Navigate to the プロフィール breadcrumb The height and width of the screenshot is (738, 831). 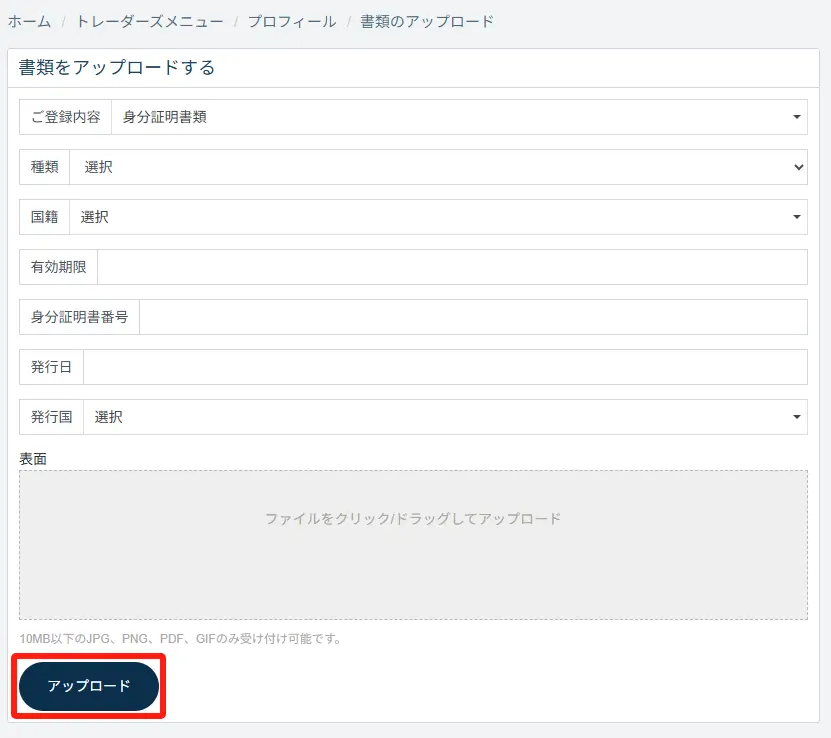[x=292, y=21]
